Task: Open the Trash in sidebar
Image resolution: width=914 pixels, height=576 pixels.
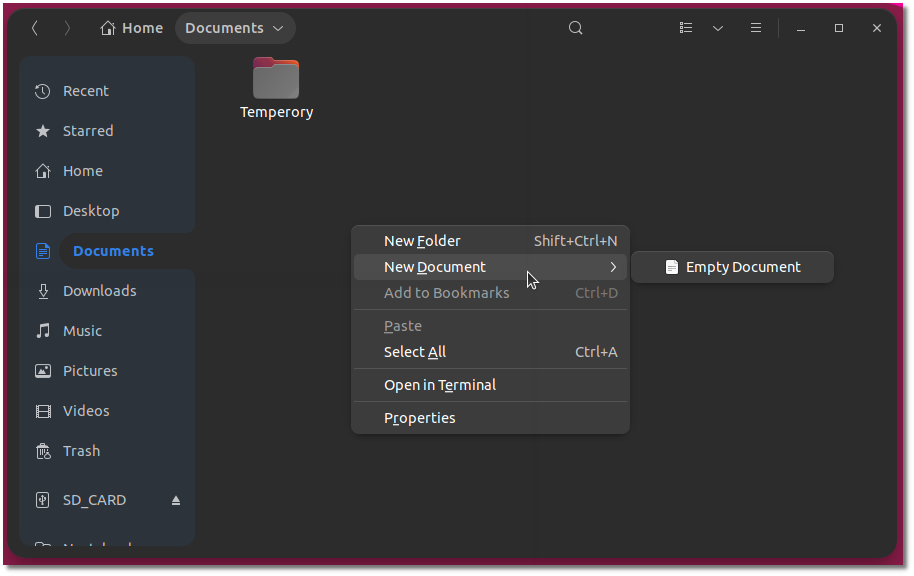Action: (80, 450)
